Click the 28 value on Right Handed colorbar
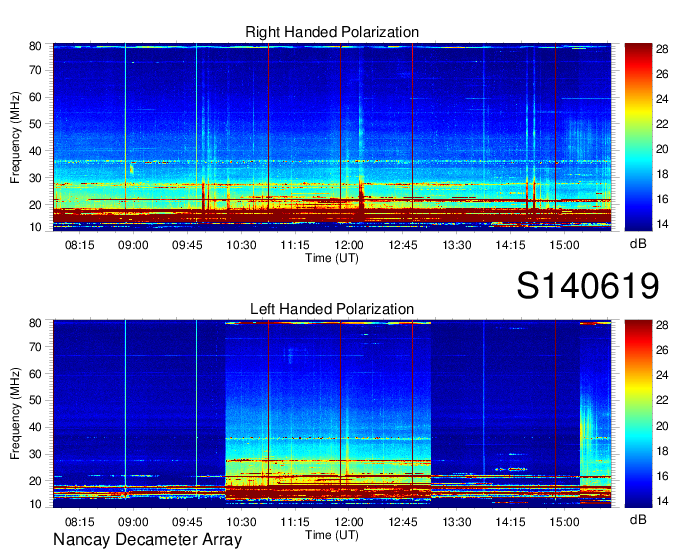 (662, 49)
